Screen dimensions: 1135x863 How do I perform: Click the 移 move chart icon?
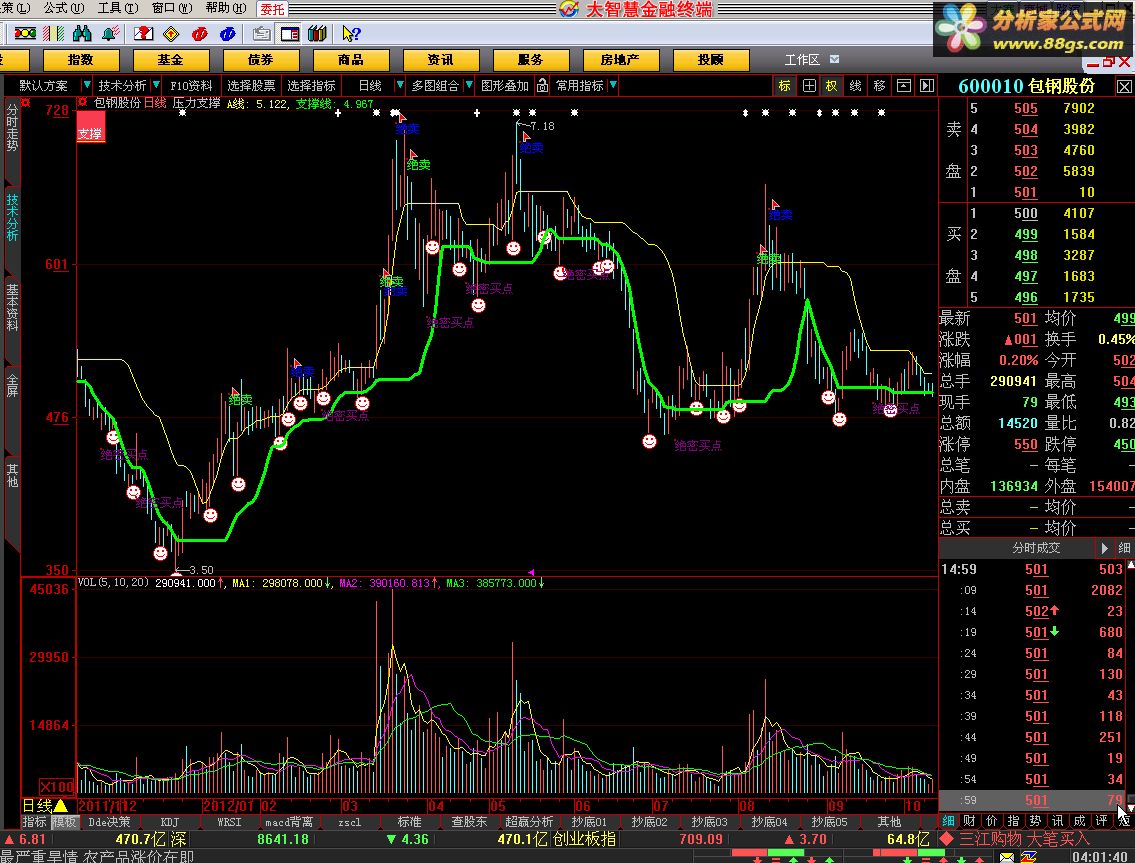pos(879,85)
